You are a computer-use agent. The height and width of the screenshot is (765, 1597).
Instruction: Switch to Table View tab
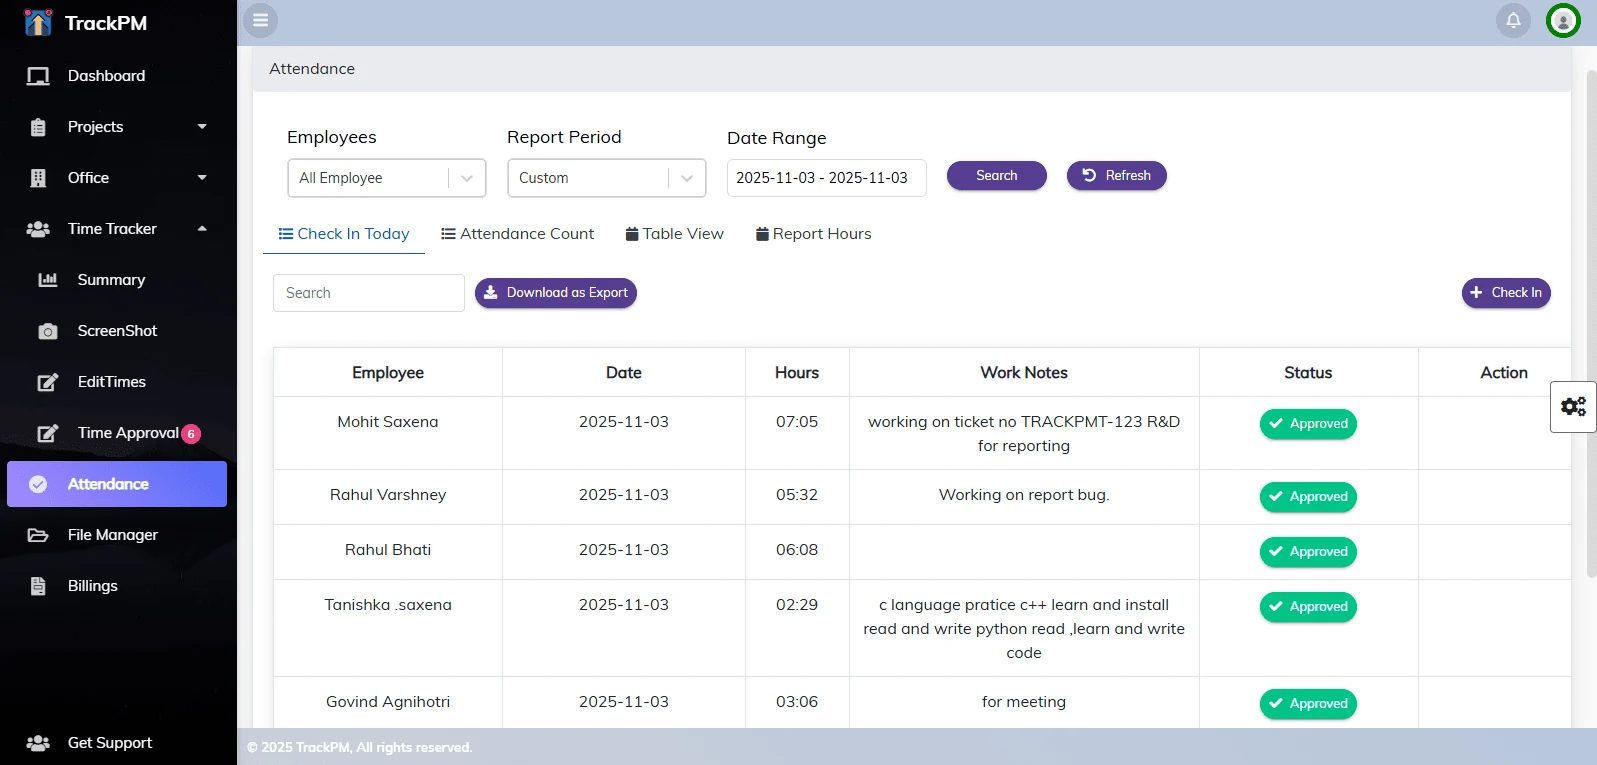pyautogui.click(x=675, y=234)
